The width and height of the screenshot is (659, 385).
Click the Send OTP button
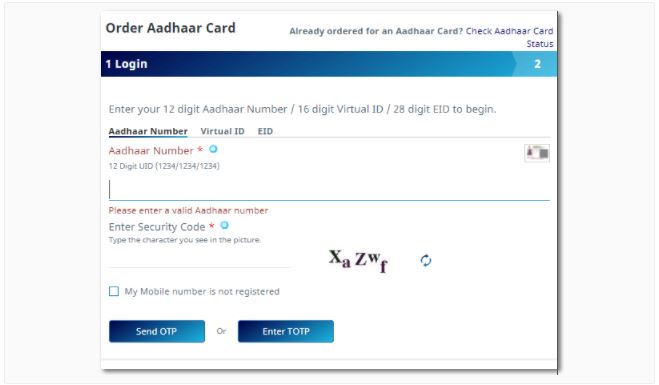coord(157,331)
